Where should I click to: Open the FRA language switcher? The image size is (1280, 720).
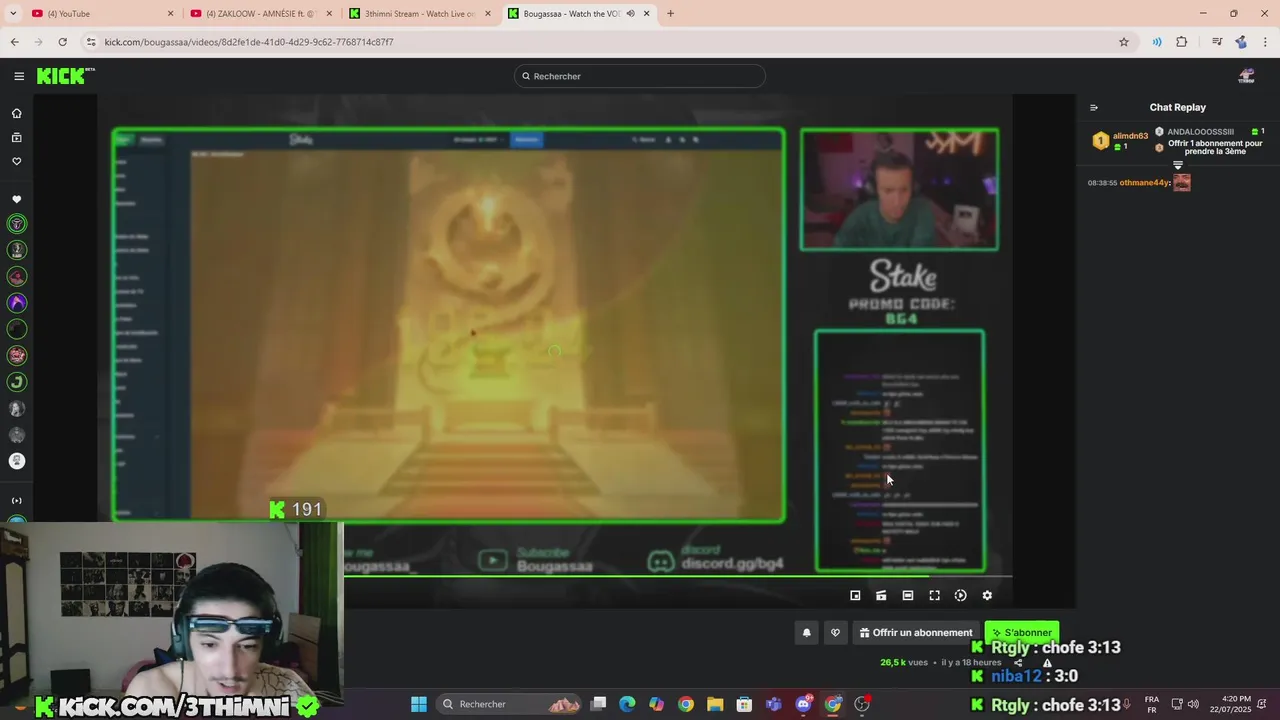(x=1152, y=704)
